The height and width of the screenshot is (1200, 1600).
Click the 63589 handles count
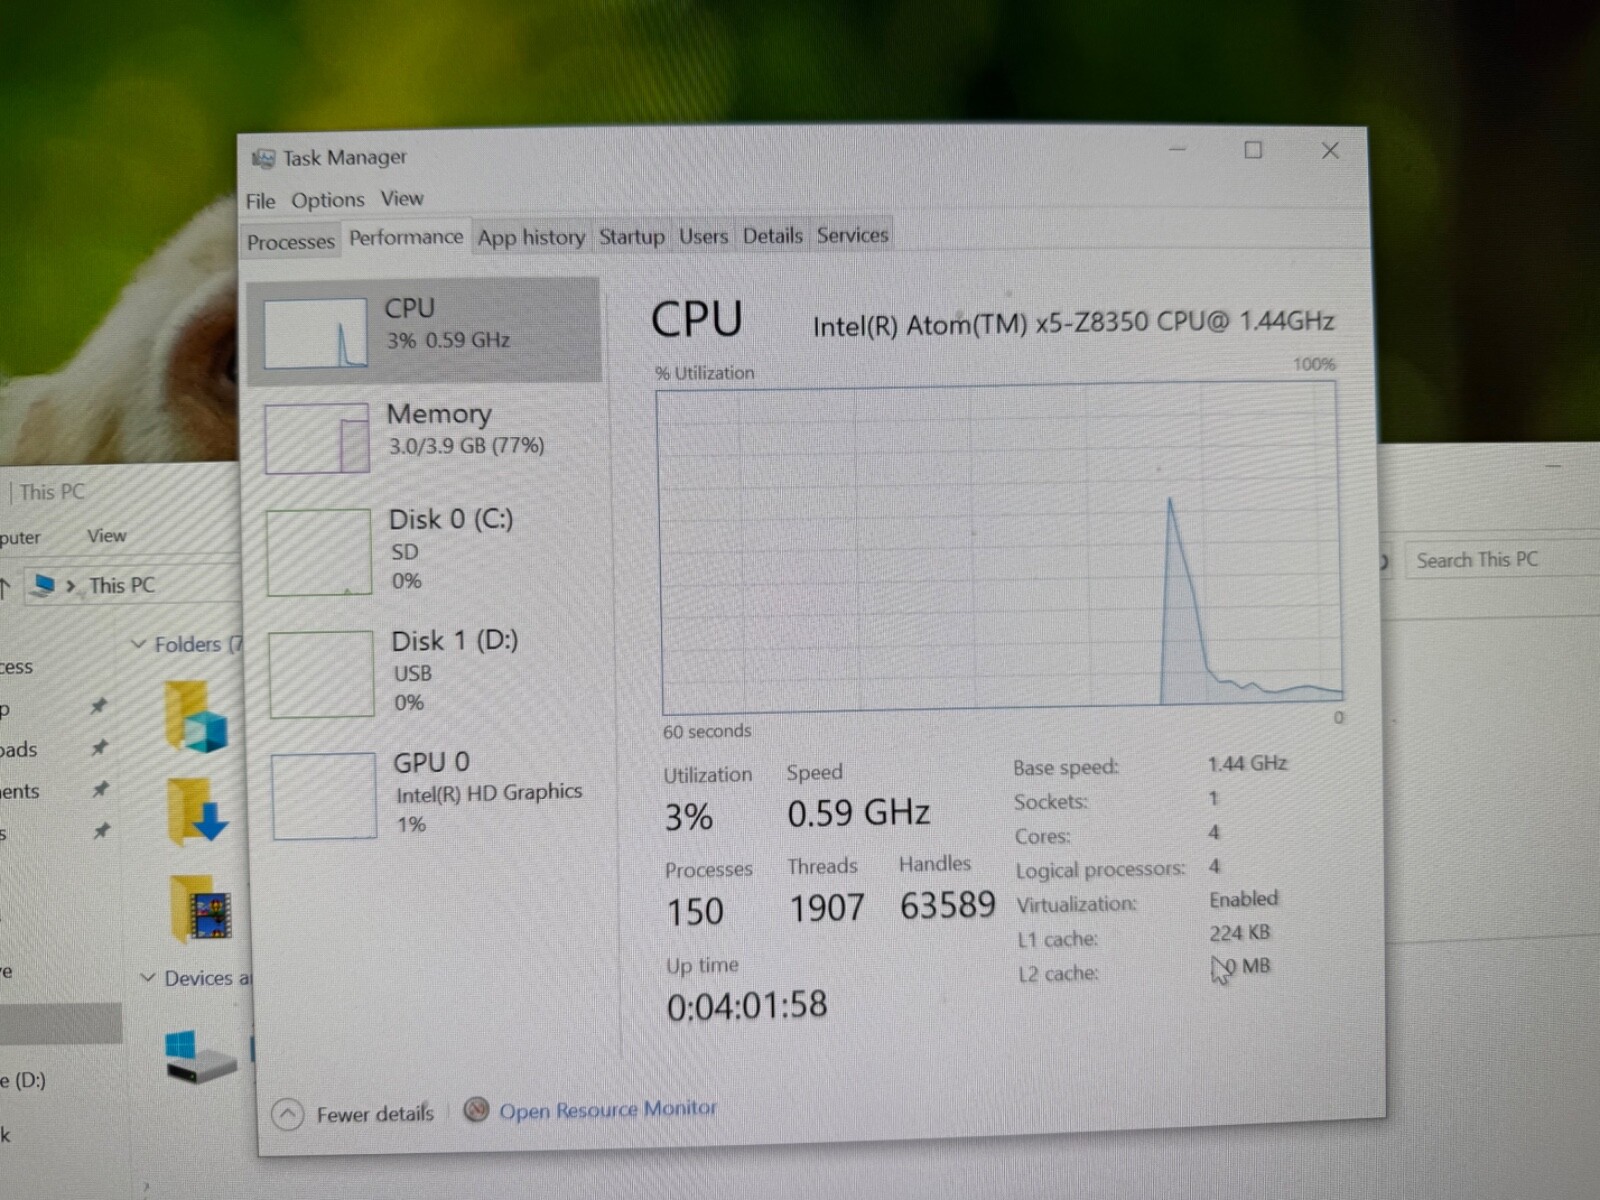947,905
